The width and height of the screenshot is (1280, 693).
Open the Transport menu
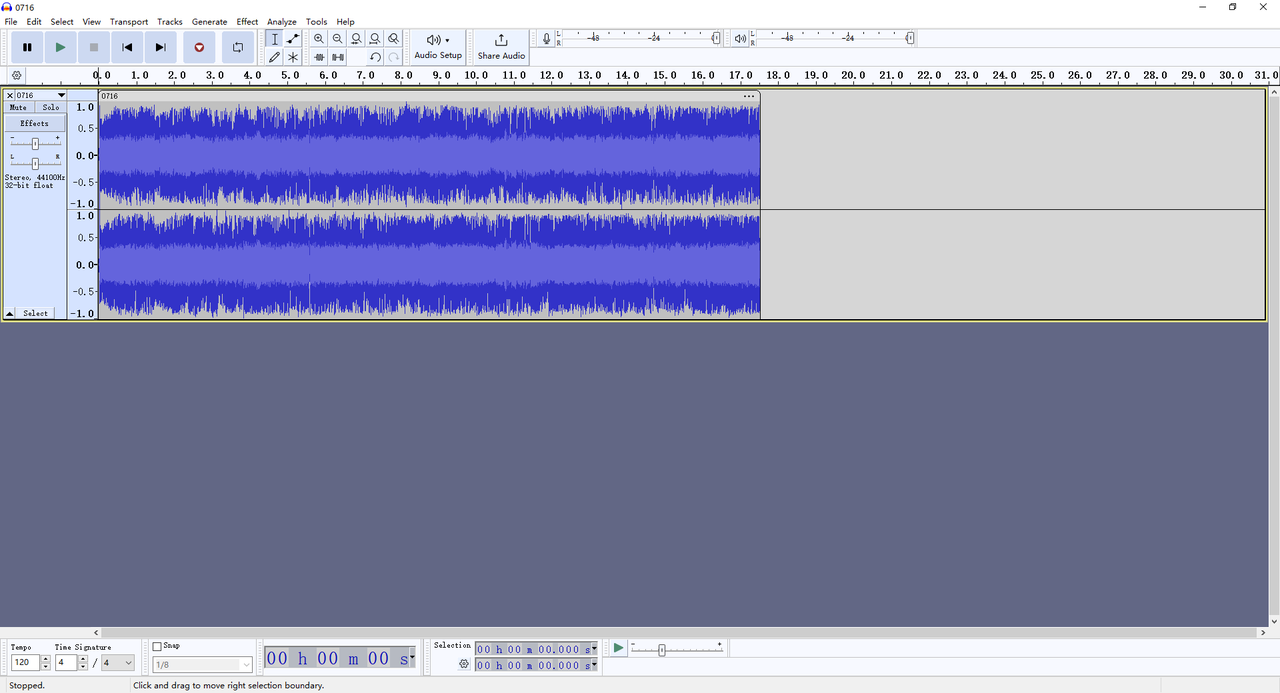[129, 21]
